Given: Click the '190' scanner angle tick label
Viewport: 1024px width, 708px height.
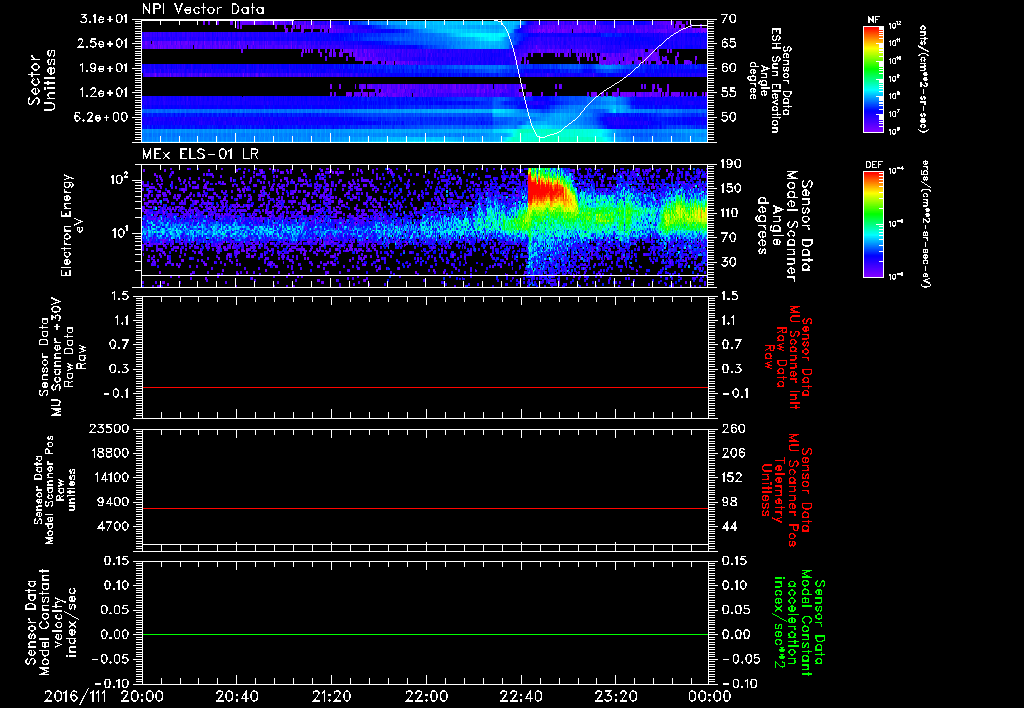Looking at the screenshot, I should coord(731,164).
